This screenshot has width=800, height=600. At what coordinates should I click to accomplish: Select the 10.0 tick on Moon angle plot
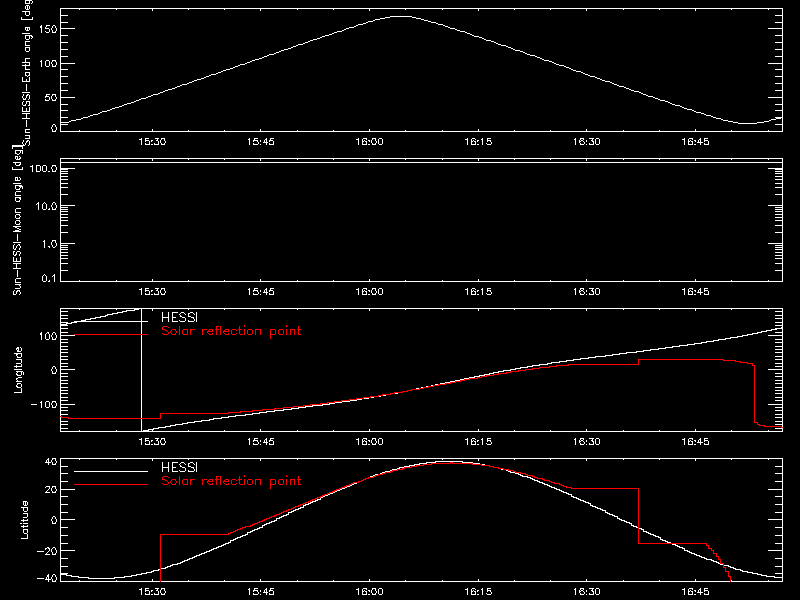pyautogui.click(x=46, y=206)
